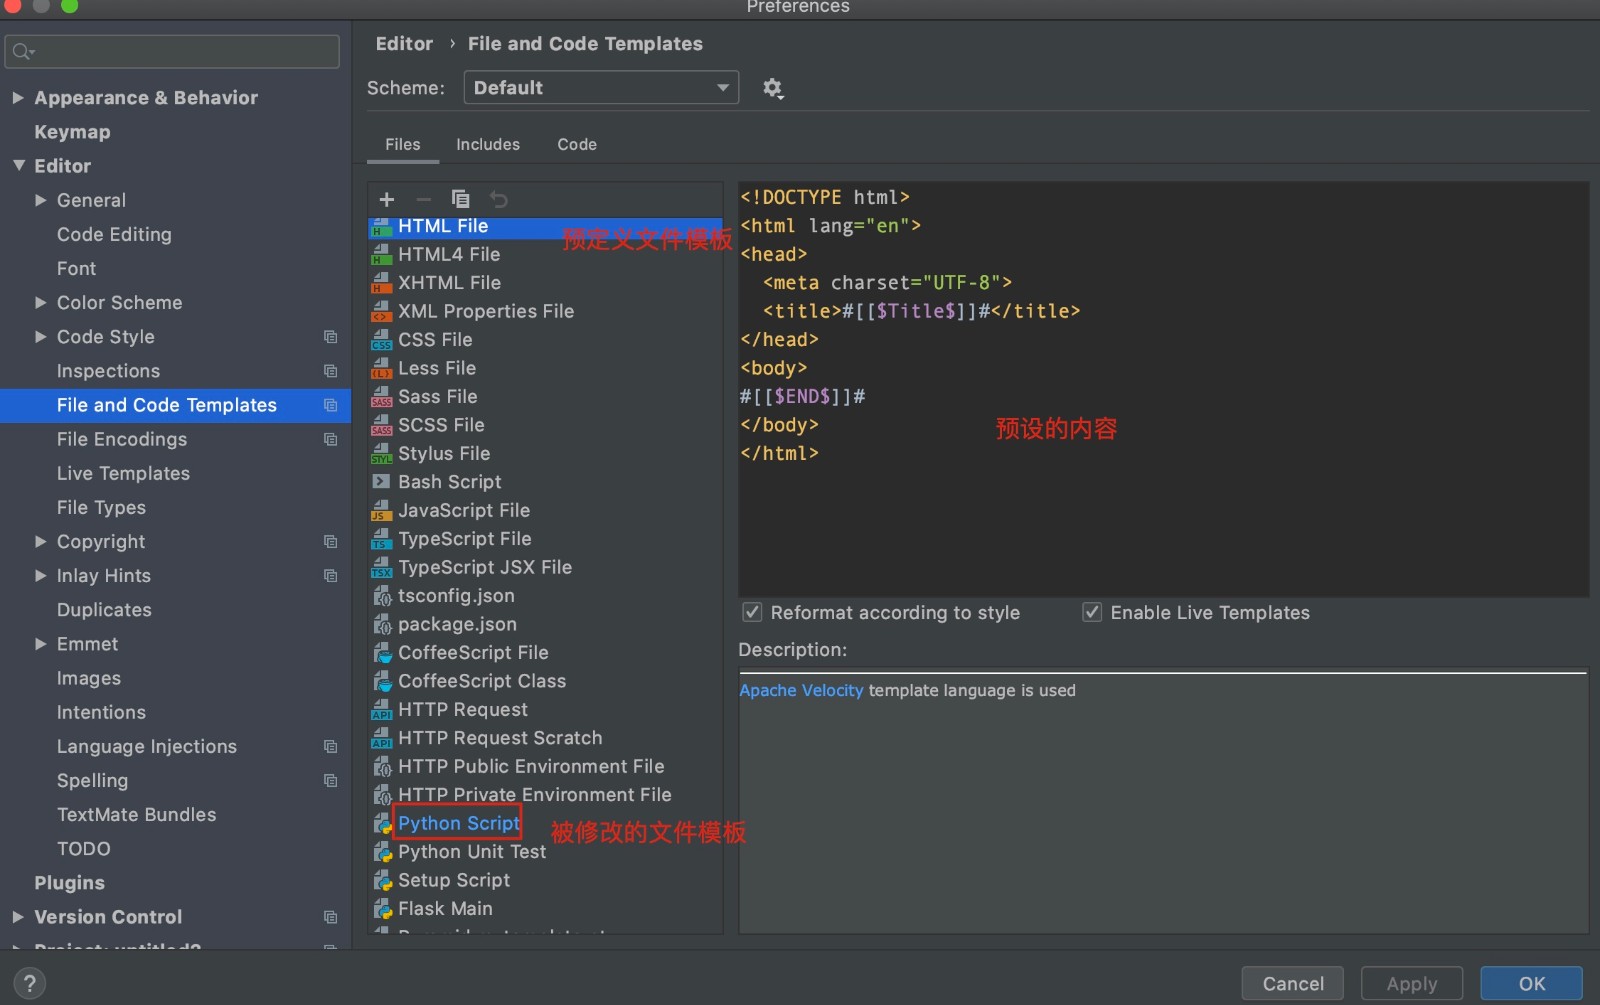Switch to the Includes tab
This screenshot has width=1600, height=1005.
pyautogui.click(x=488, y=144)
